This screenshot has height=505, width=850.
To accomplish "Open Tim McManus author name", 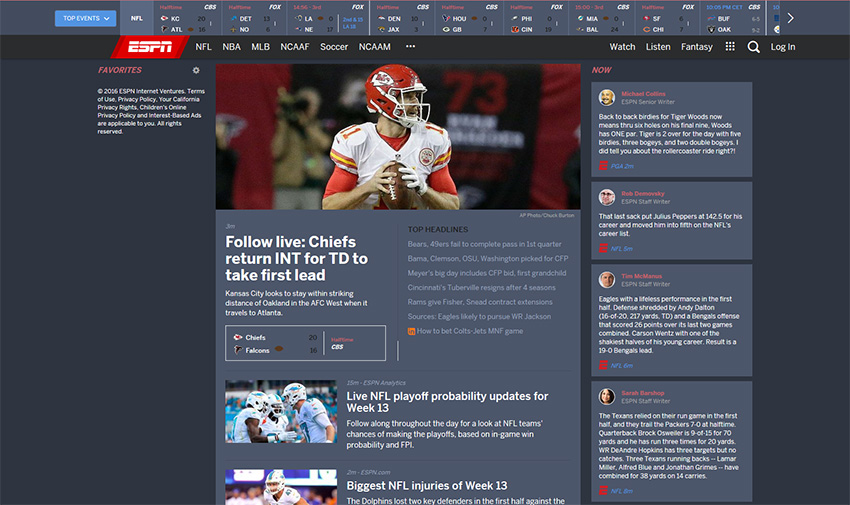I will [x=641, y=276].
